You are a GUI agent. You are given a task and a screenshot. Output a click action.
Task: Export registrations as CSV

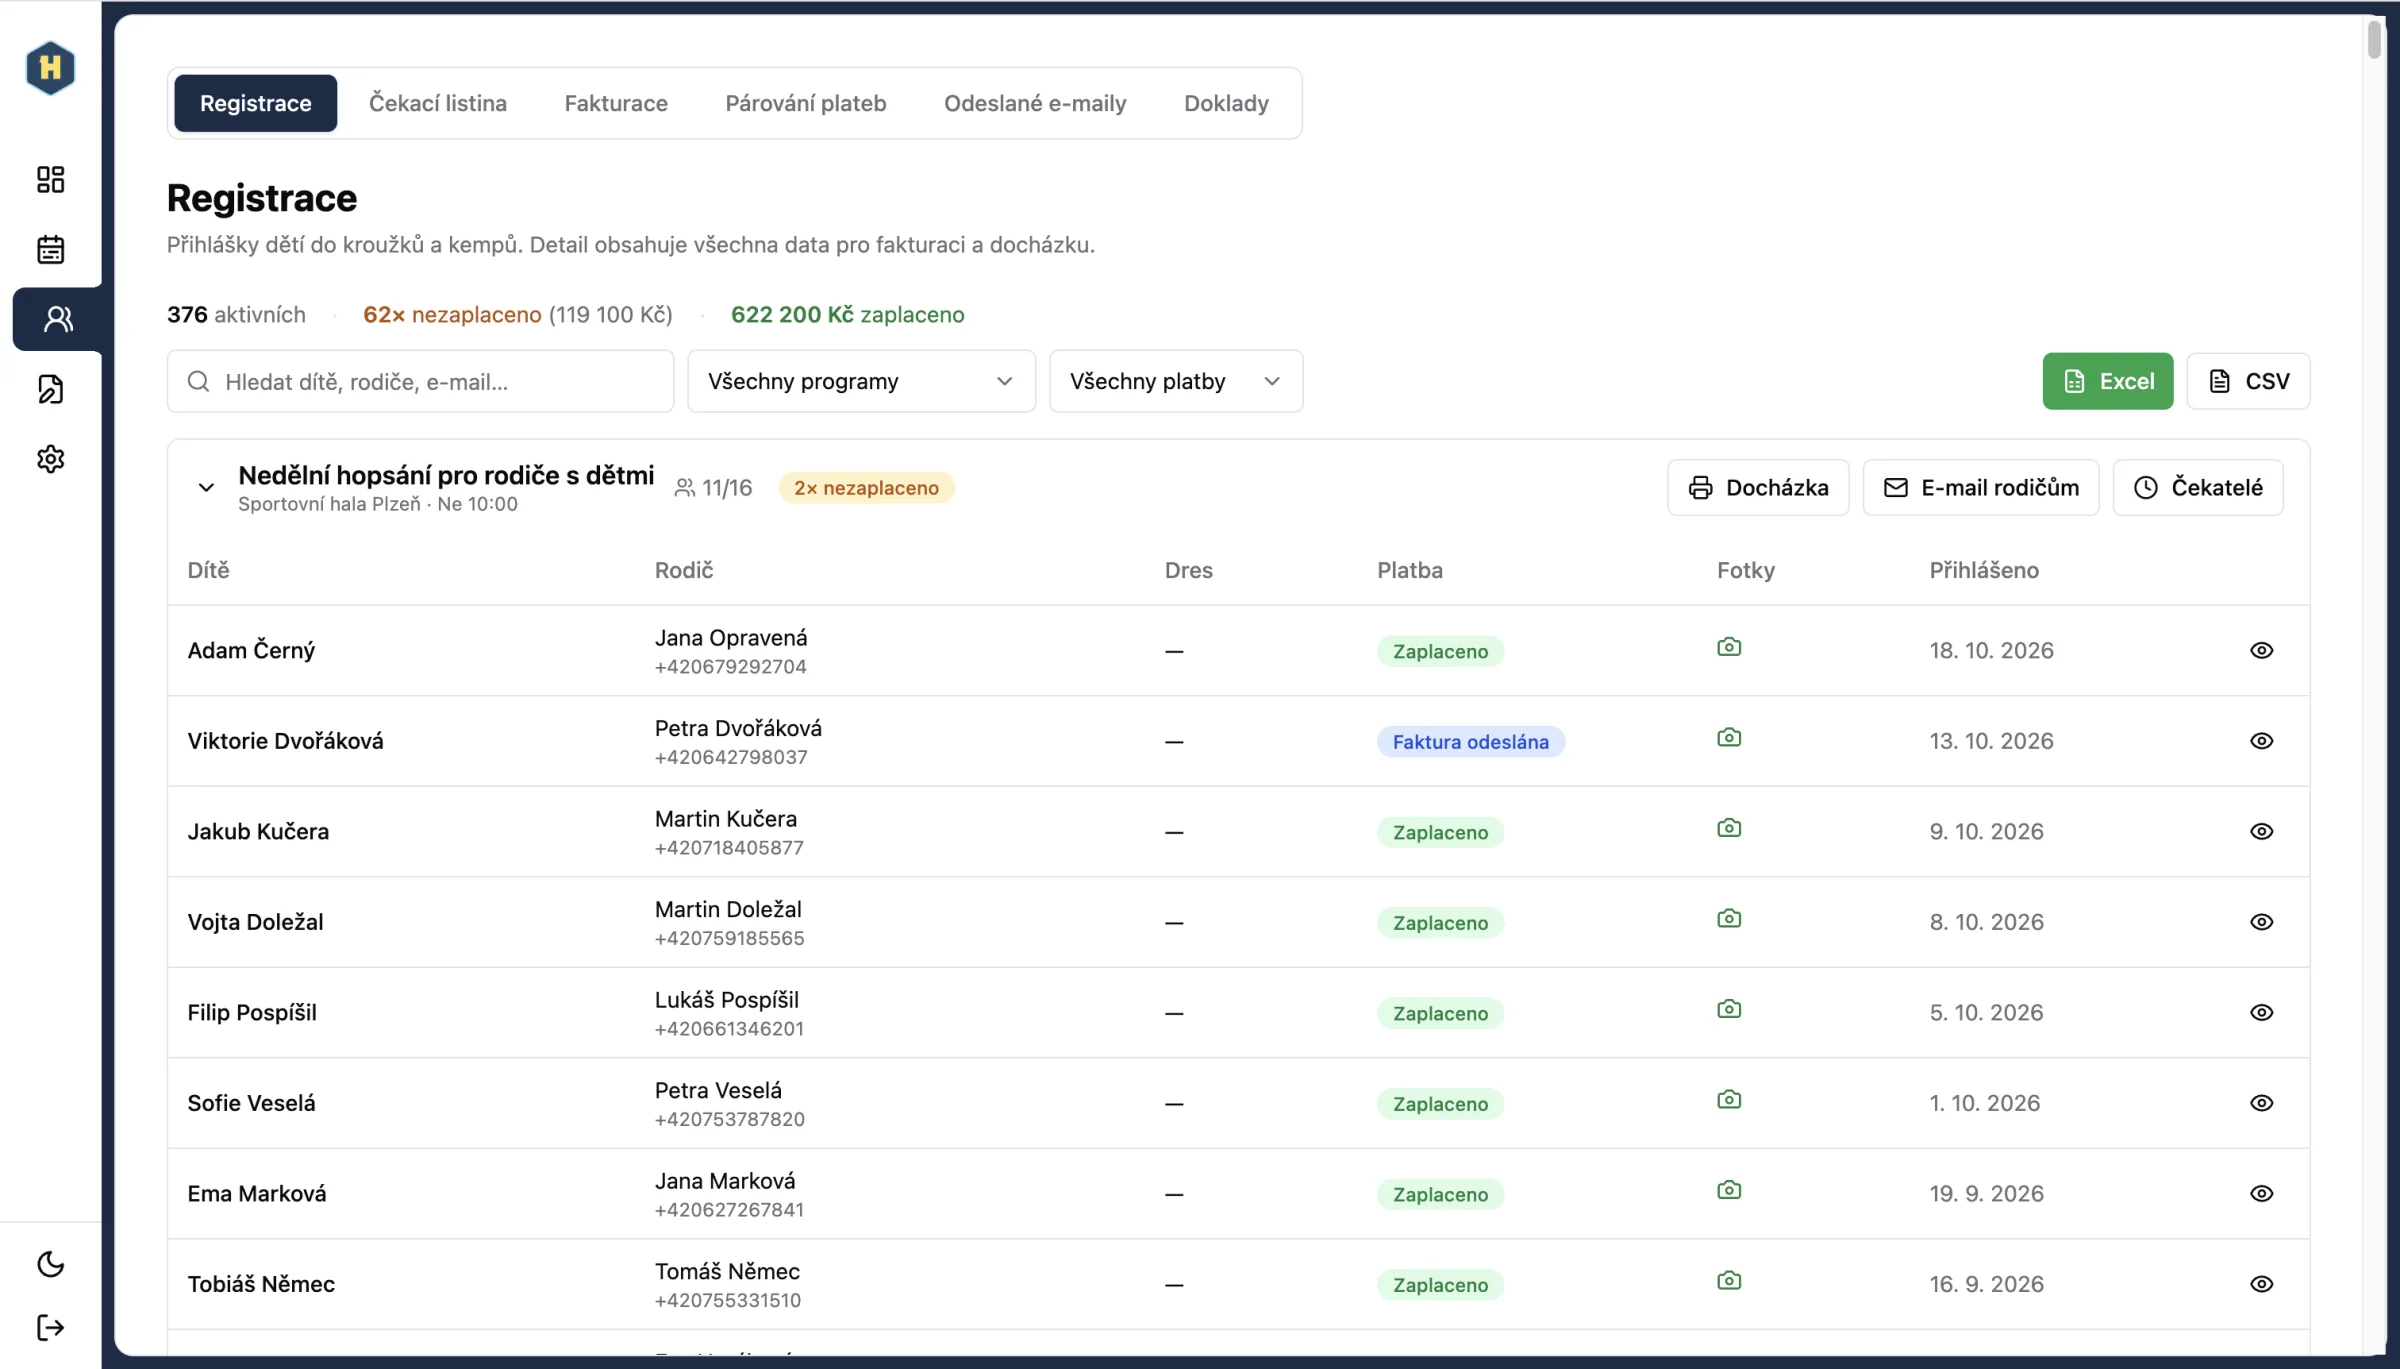[x=2248, y=381]
